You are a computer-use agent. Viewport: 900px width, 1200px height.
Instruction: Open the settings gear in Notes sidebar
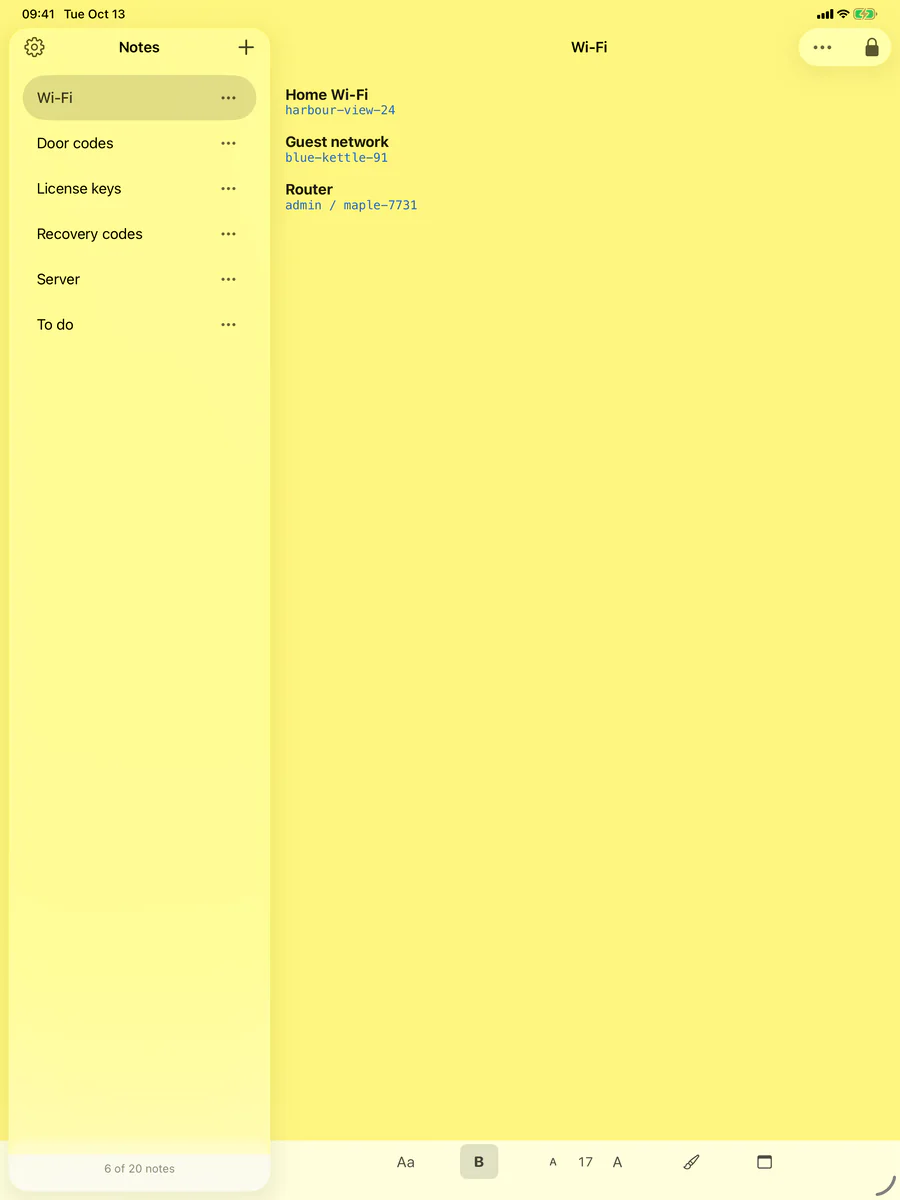(34, 47)
